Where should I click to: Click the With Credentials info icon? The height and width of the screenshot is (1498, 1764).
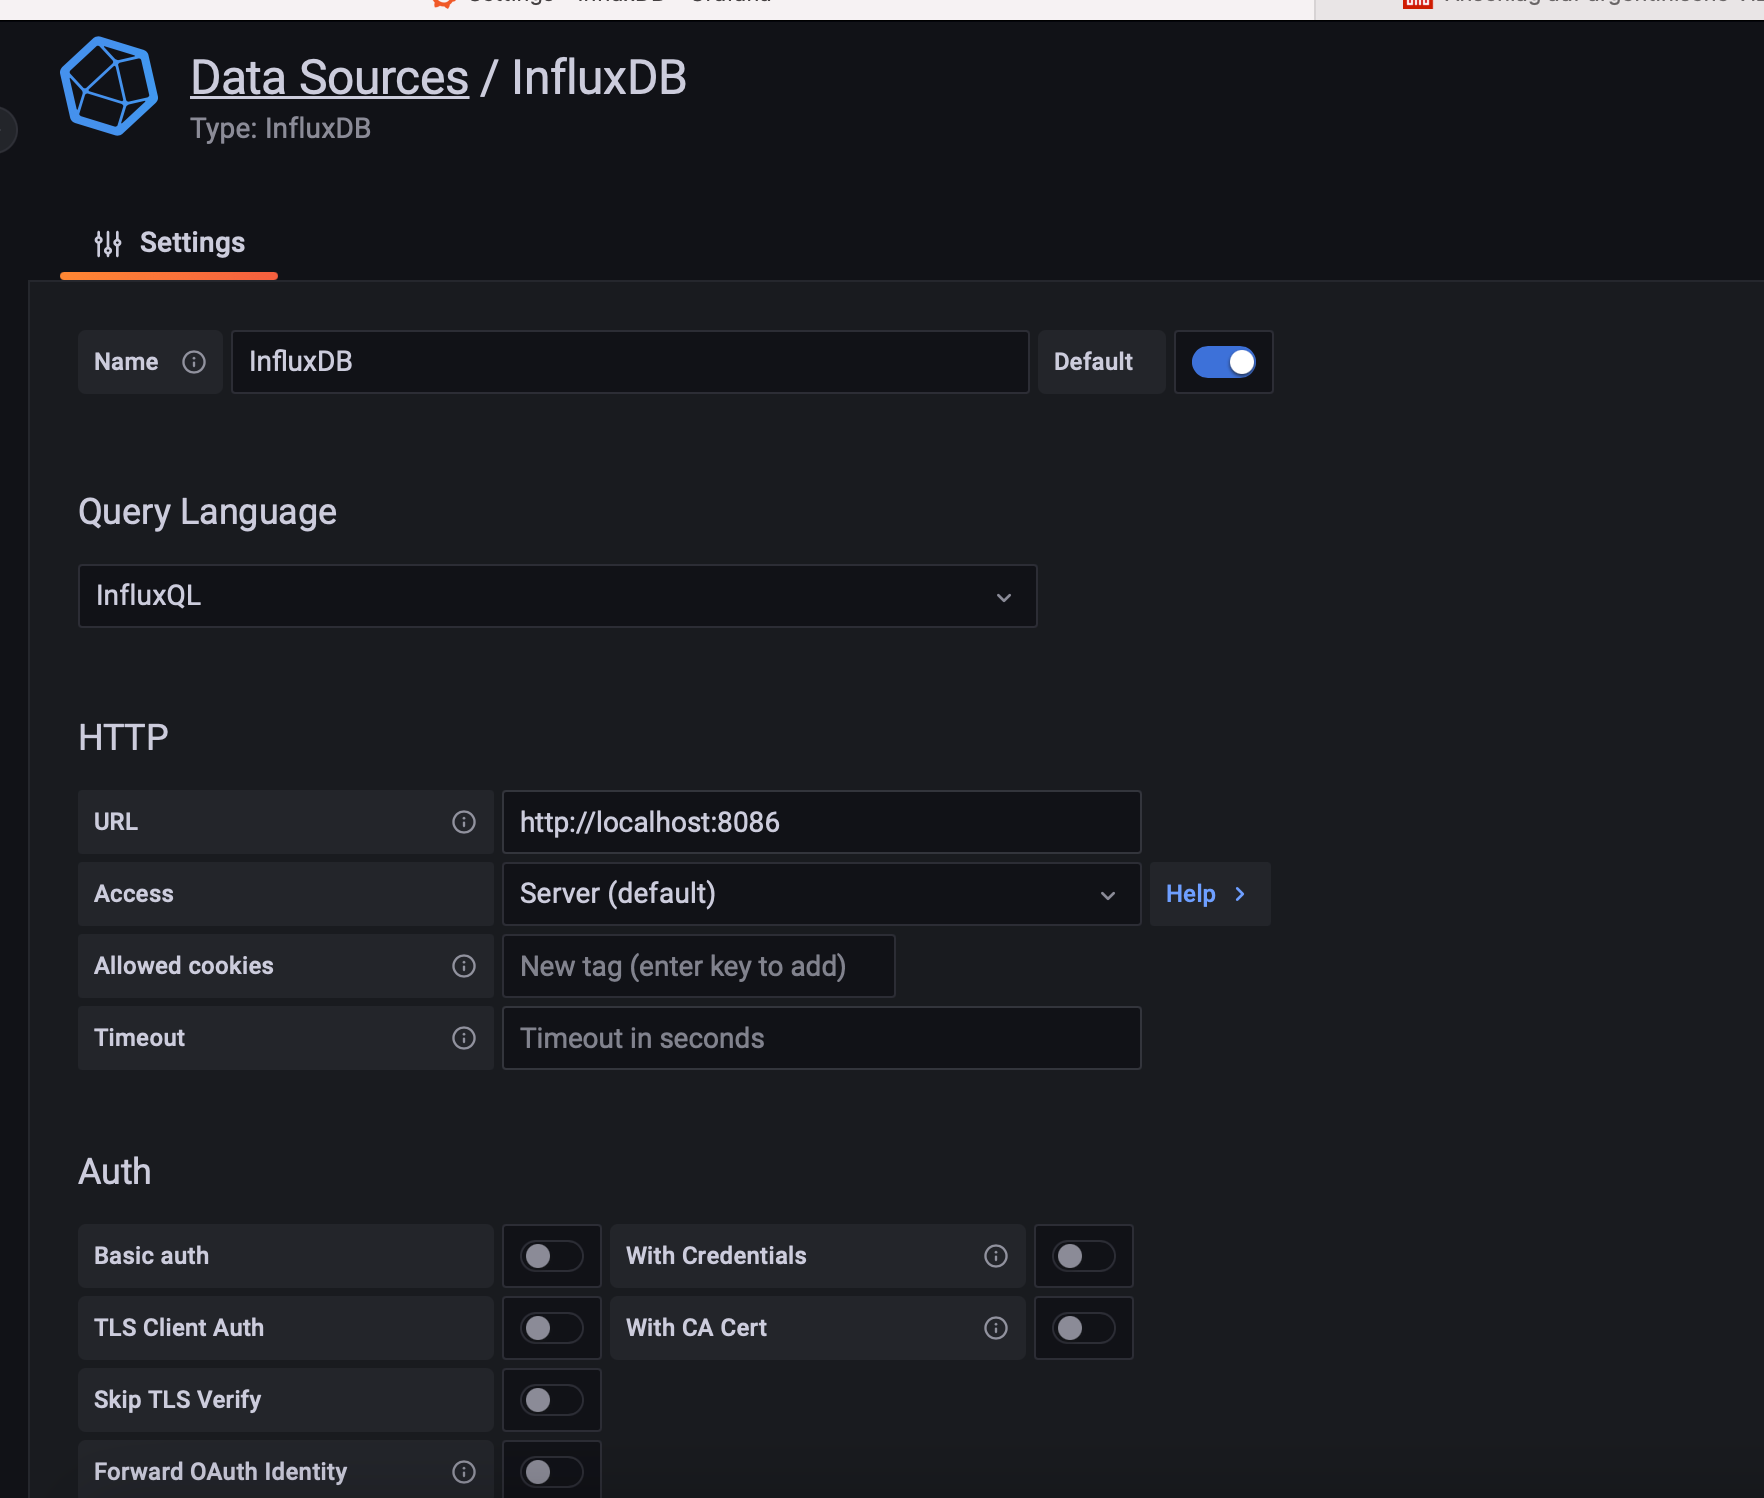[x=996, y=1256]
